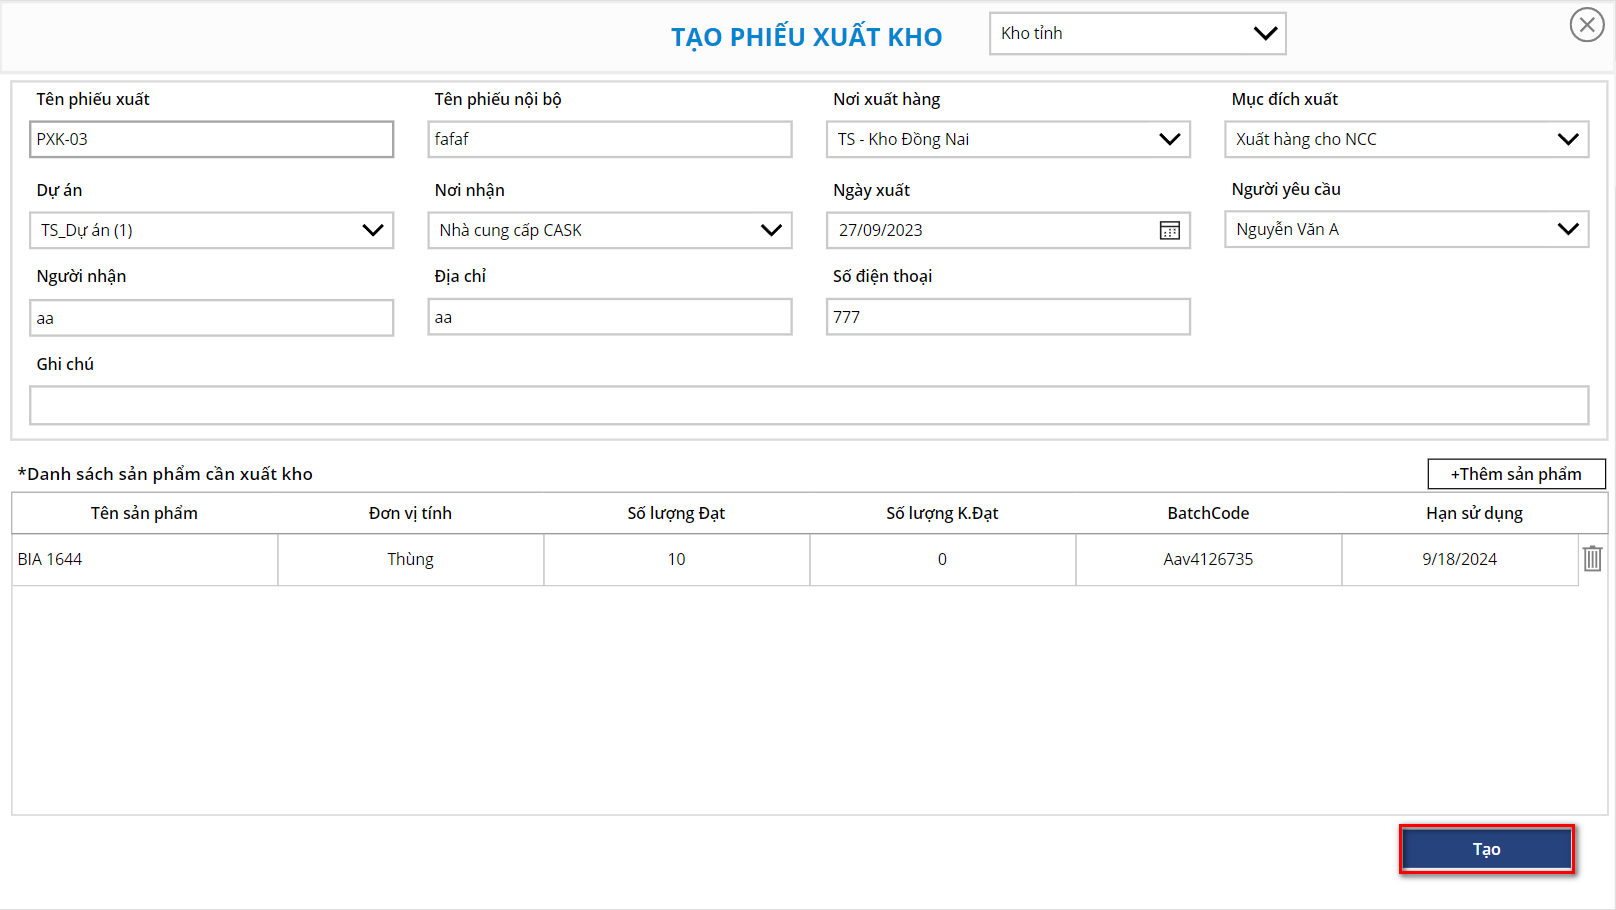Expand the Nơi xuất hàng dropdown
1616x910 pixels.
pos(1008,140)
